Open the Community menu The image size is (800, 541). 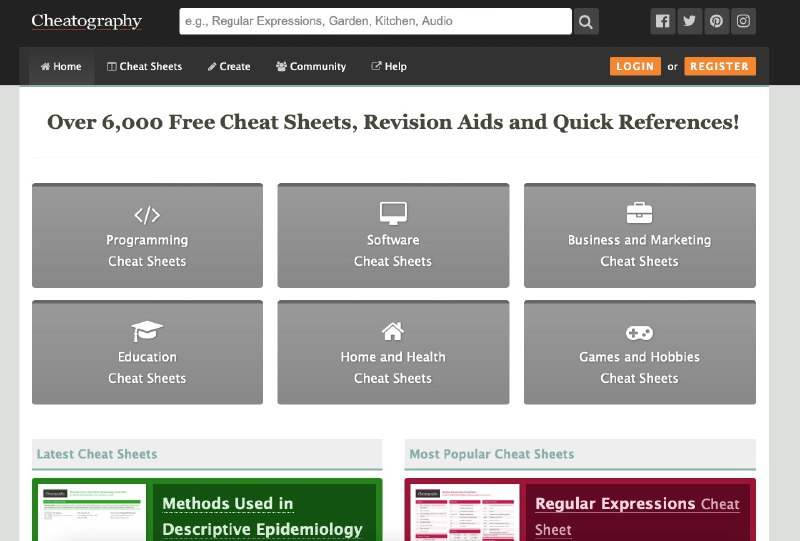point(311,66)
